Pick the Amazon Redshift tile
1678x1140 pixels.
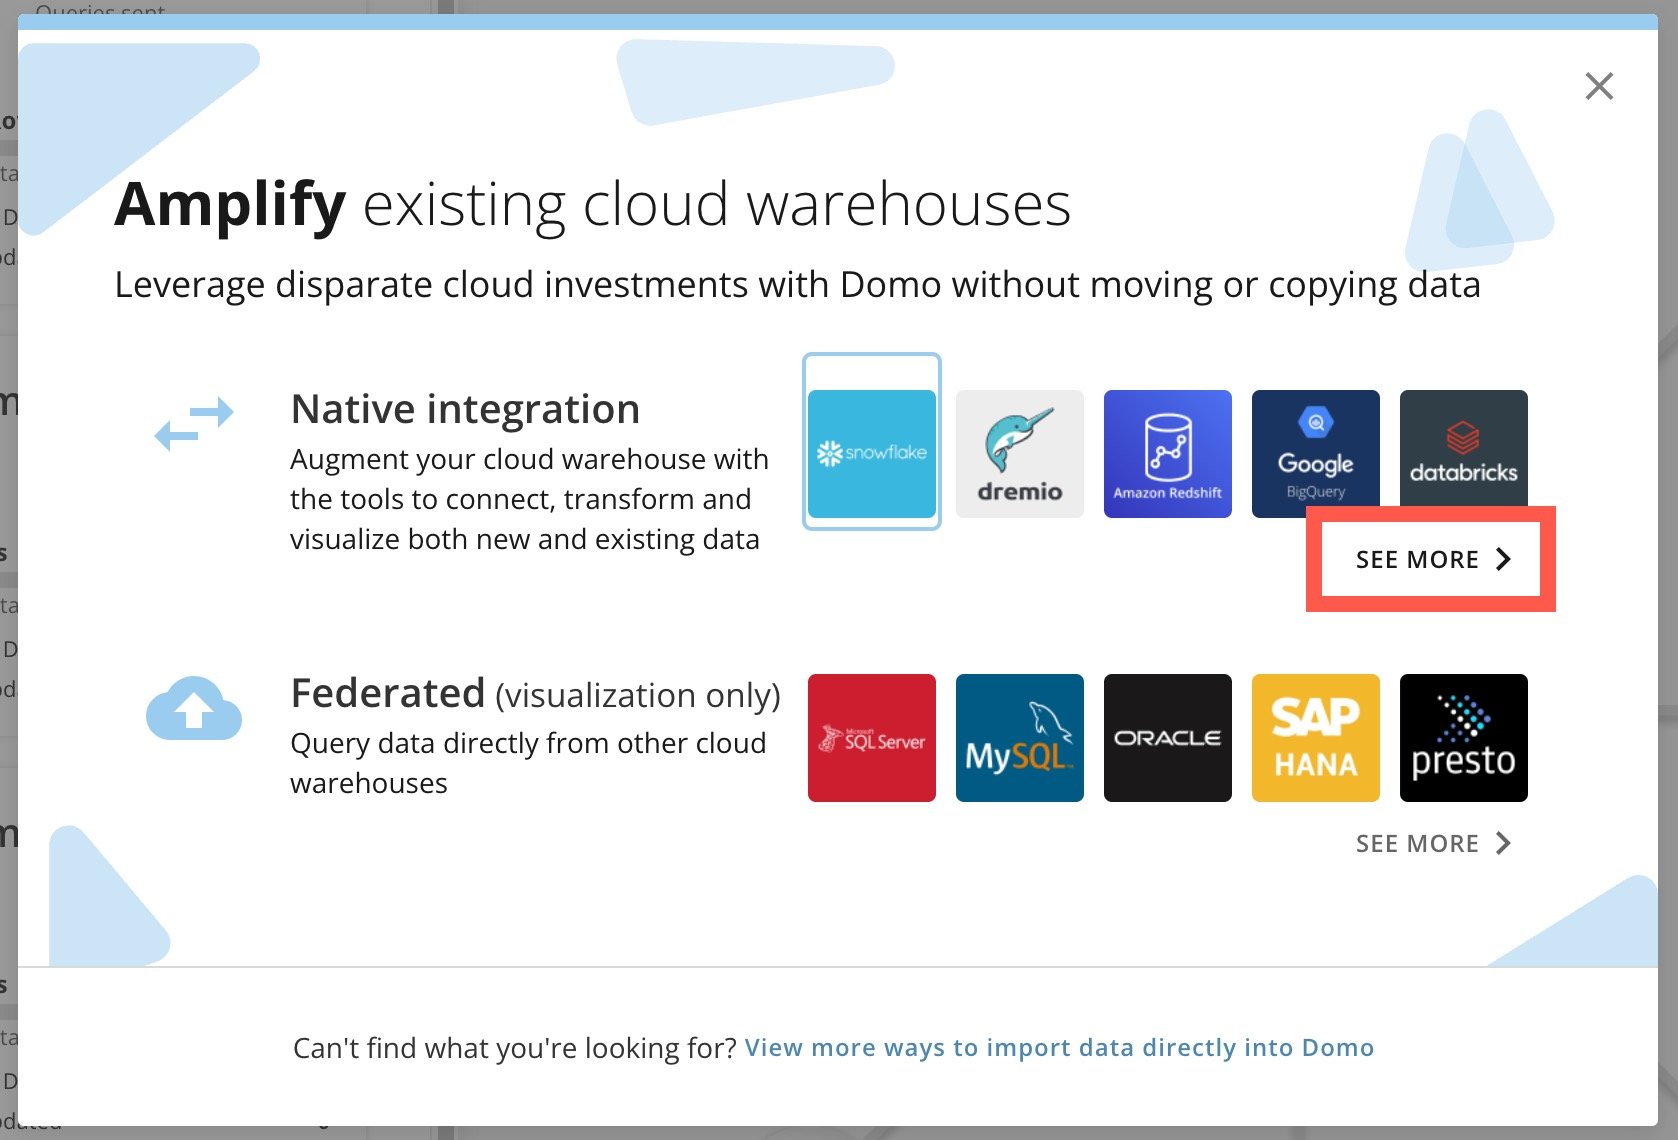[1168, 454]
